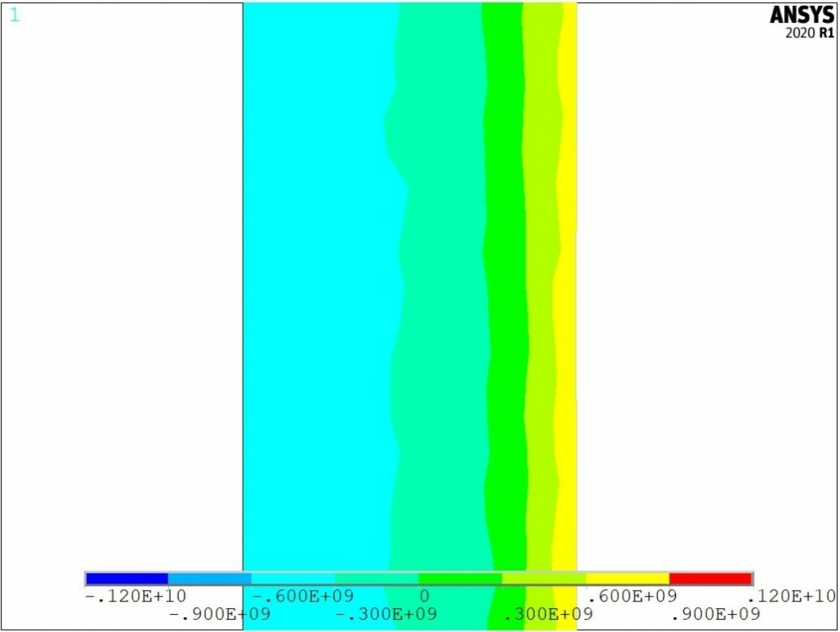Click the 0 legend value label
Screen dimensions: 840x632
[424, 597]
